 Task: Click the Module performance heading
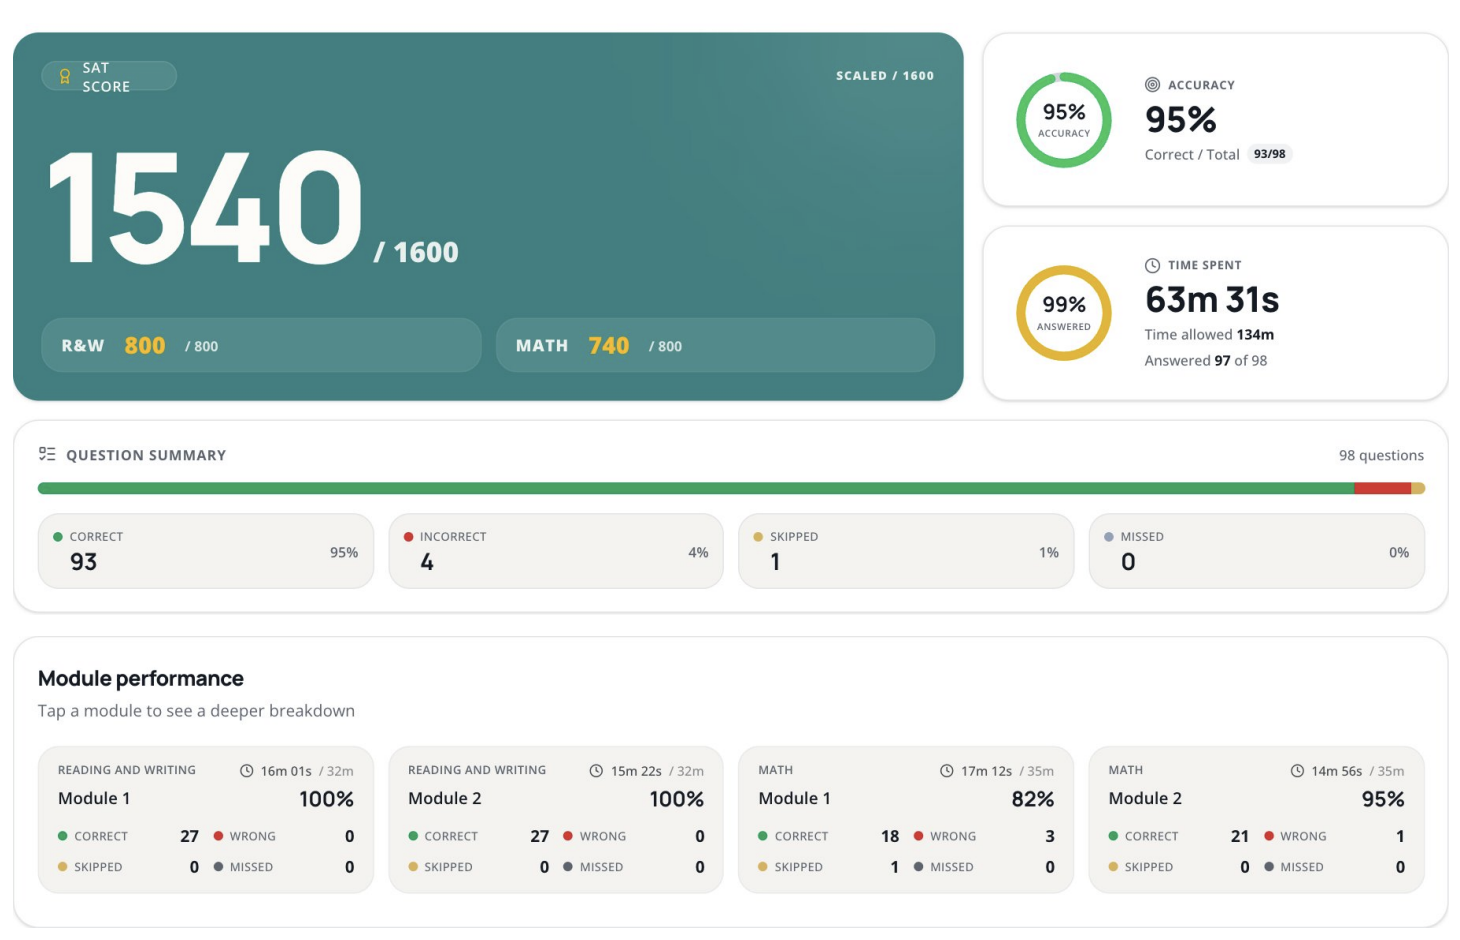(x=141, y=679)
